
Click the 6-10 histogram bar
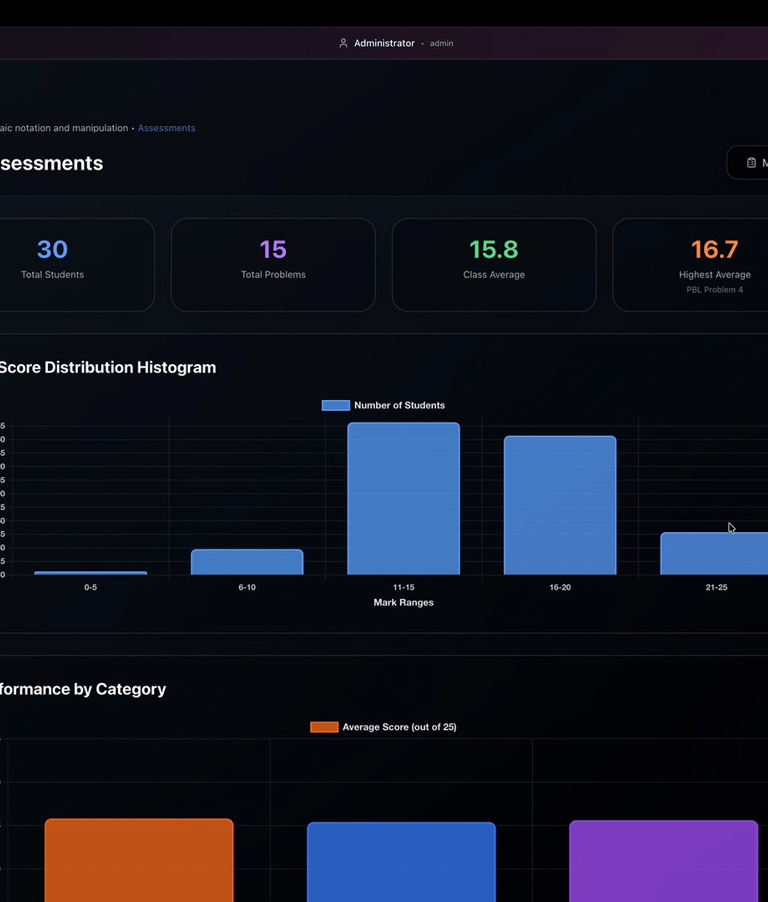[x=247, y=562]
